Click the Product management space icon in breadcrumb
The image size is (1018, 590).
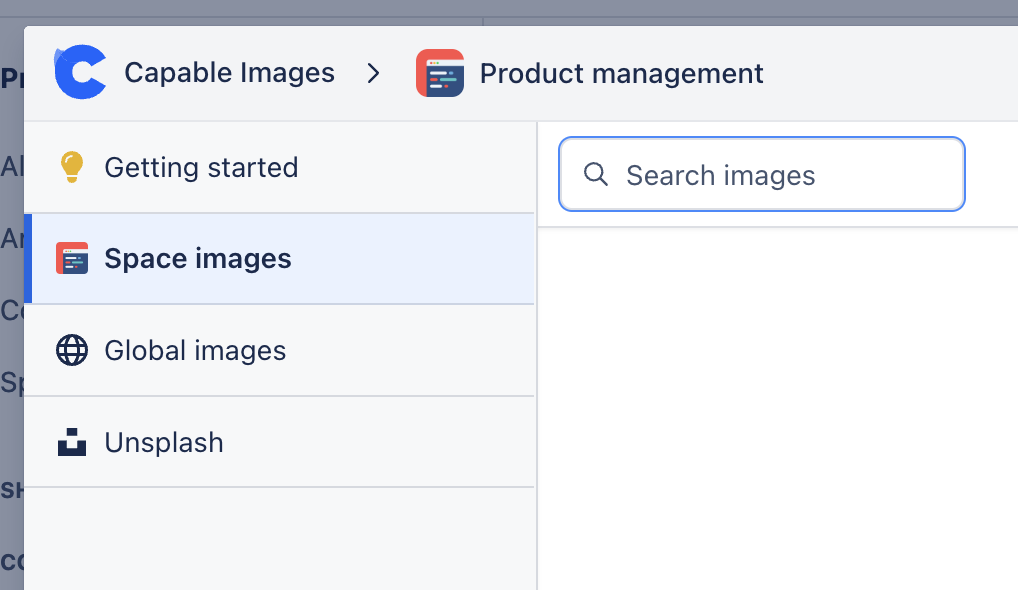(x=440, y=72)
